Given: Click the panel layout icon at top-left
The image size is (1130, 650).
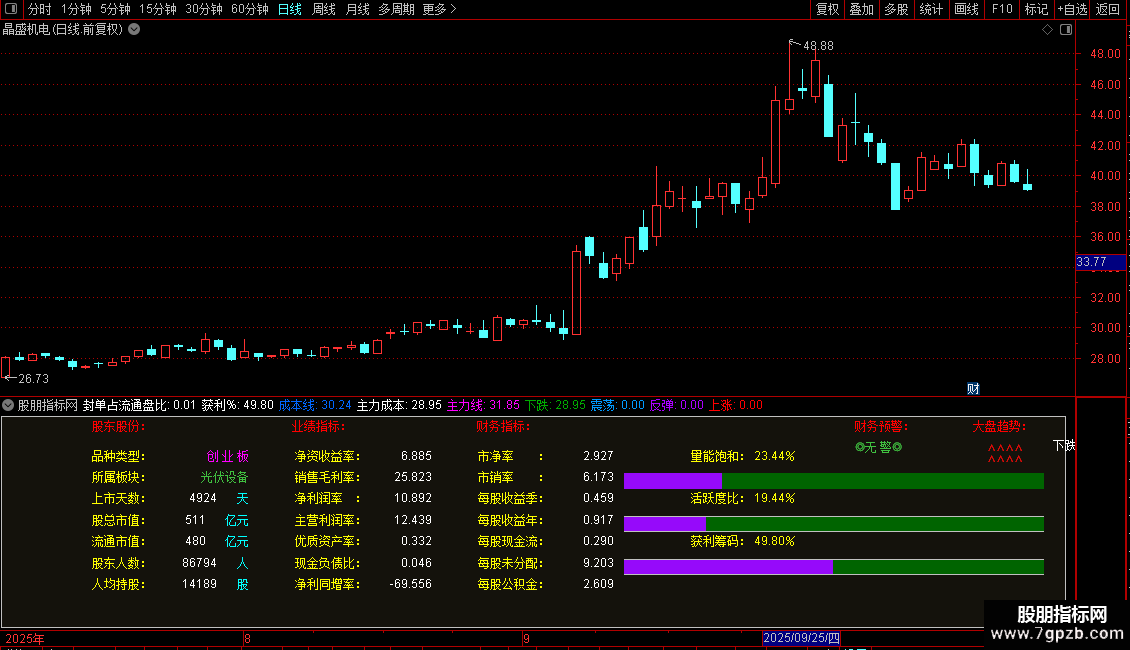Looking at the screenshot, I should tap(11, 9).
